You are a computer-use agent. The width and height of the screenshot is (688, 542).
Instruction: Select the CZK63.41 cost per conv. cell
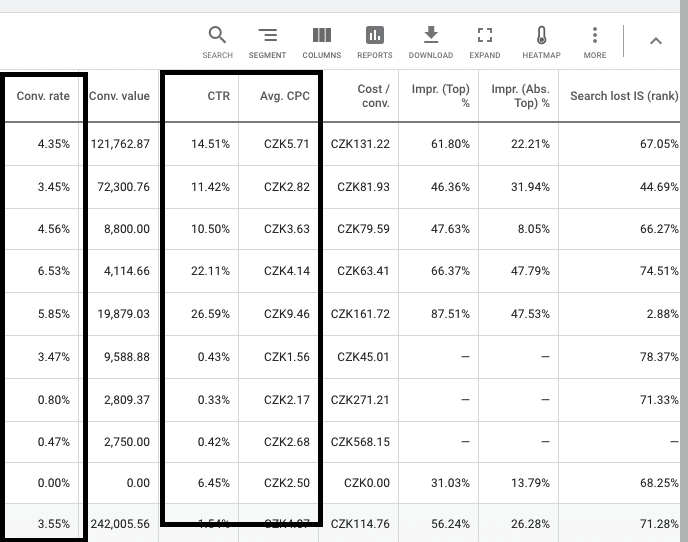[x=363, y=271]
